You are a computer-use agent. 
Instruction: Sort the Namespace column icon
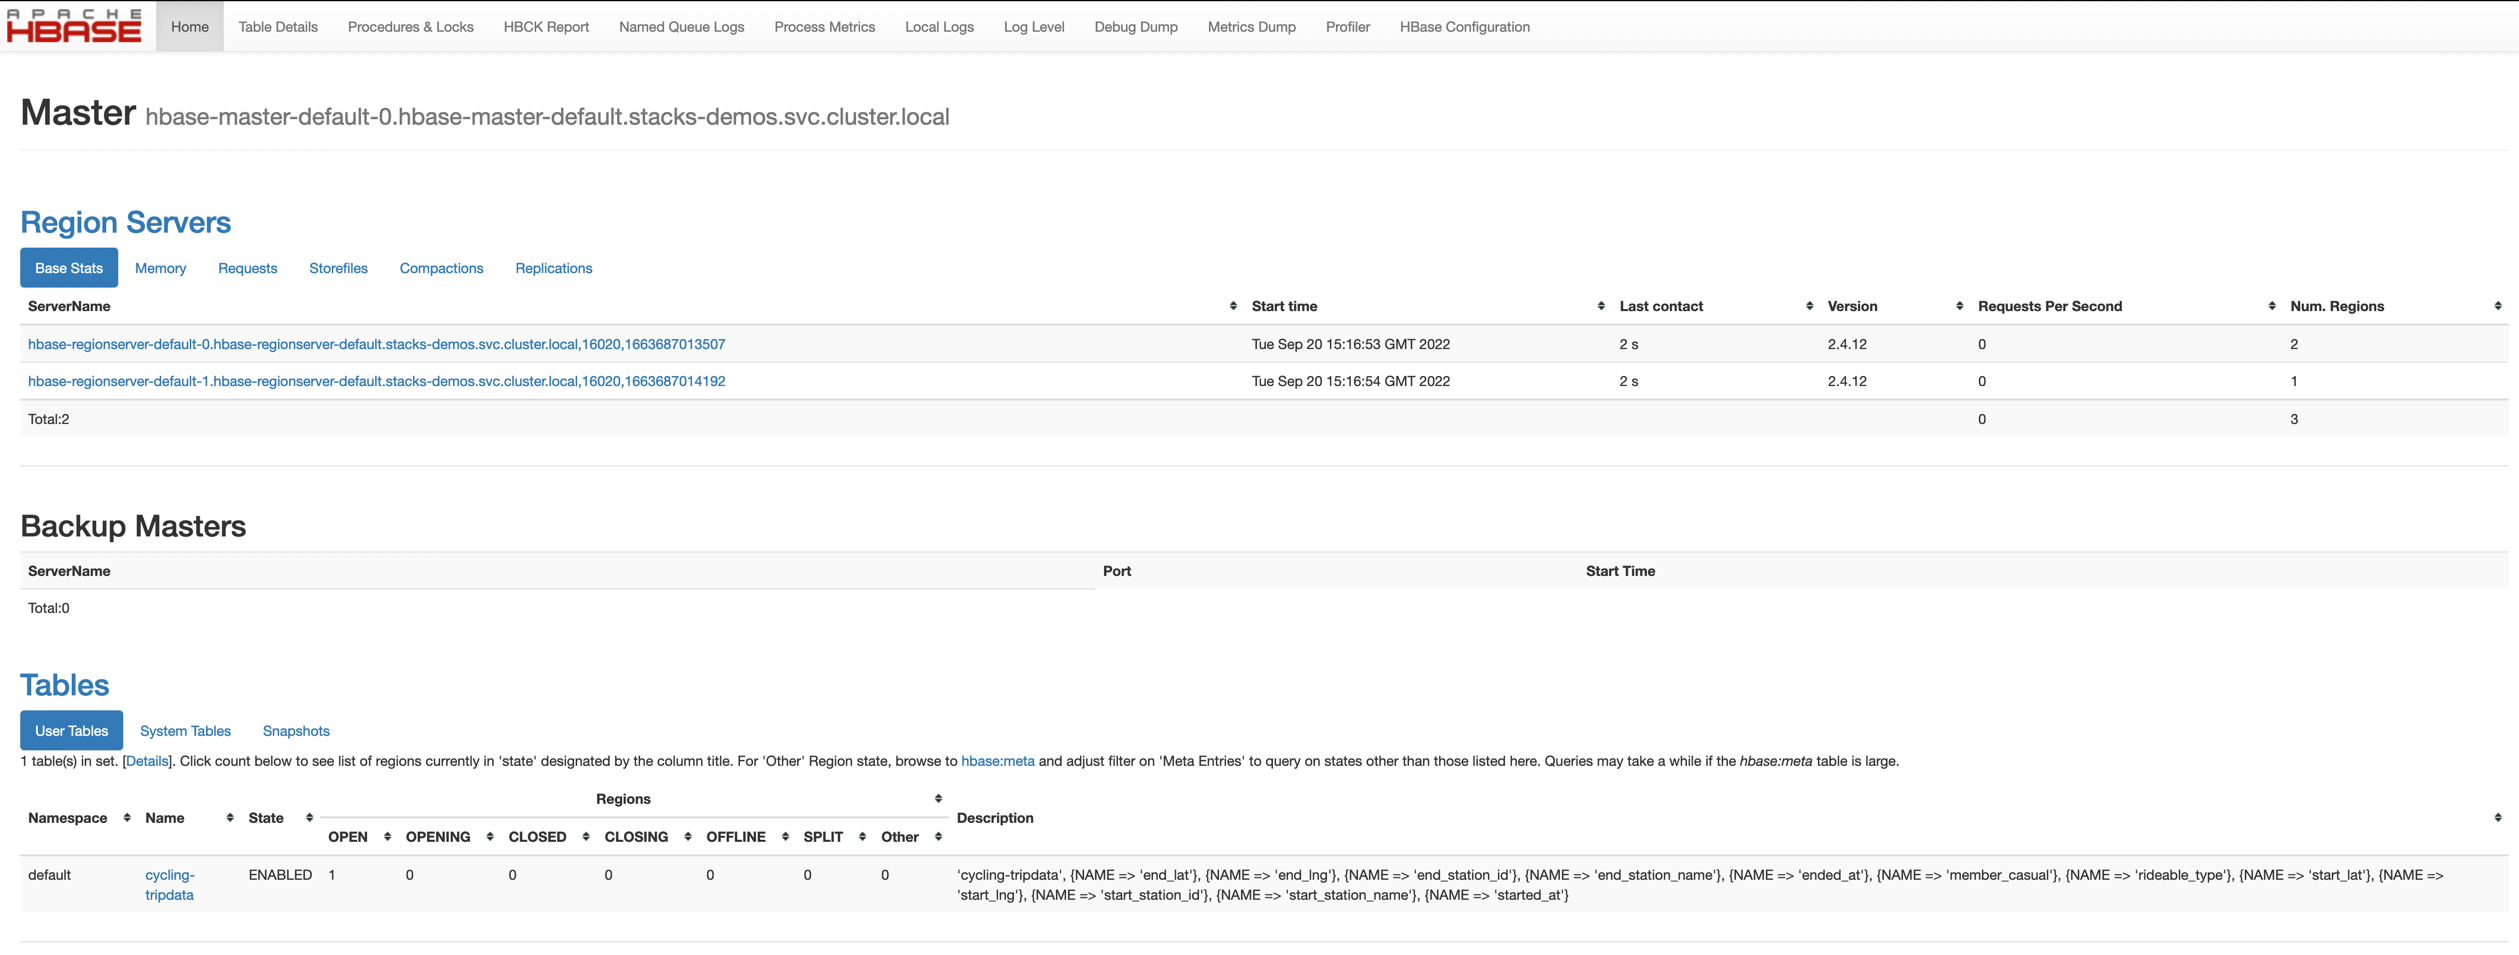tap(127, 818)
